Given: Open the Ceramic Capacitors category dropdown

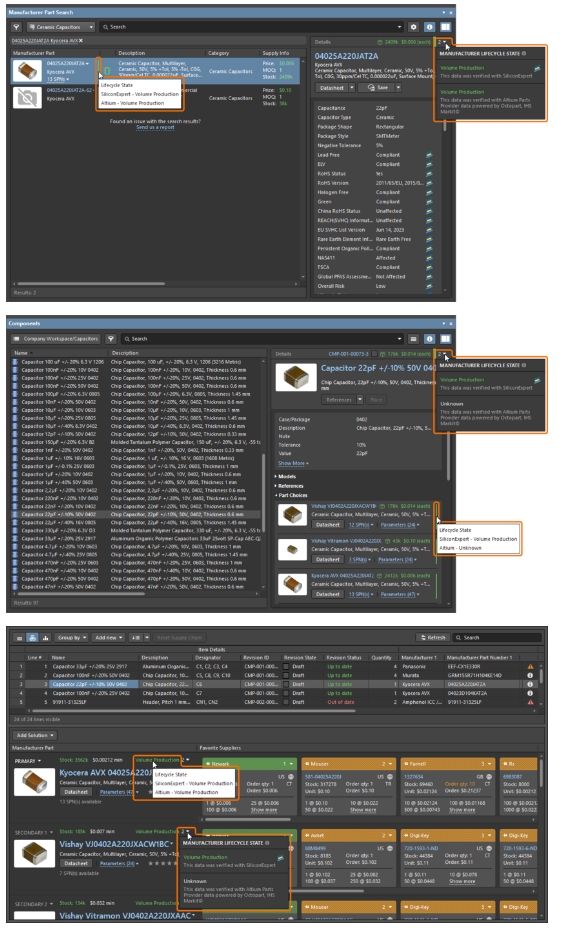Looking at the screenshot, I should (x=61, y=27).
